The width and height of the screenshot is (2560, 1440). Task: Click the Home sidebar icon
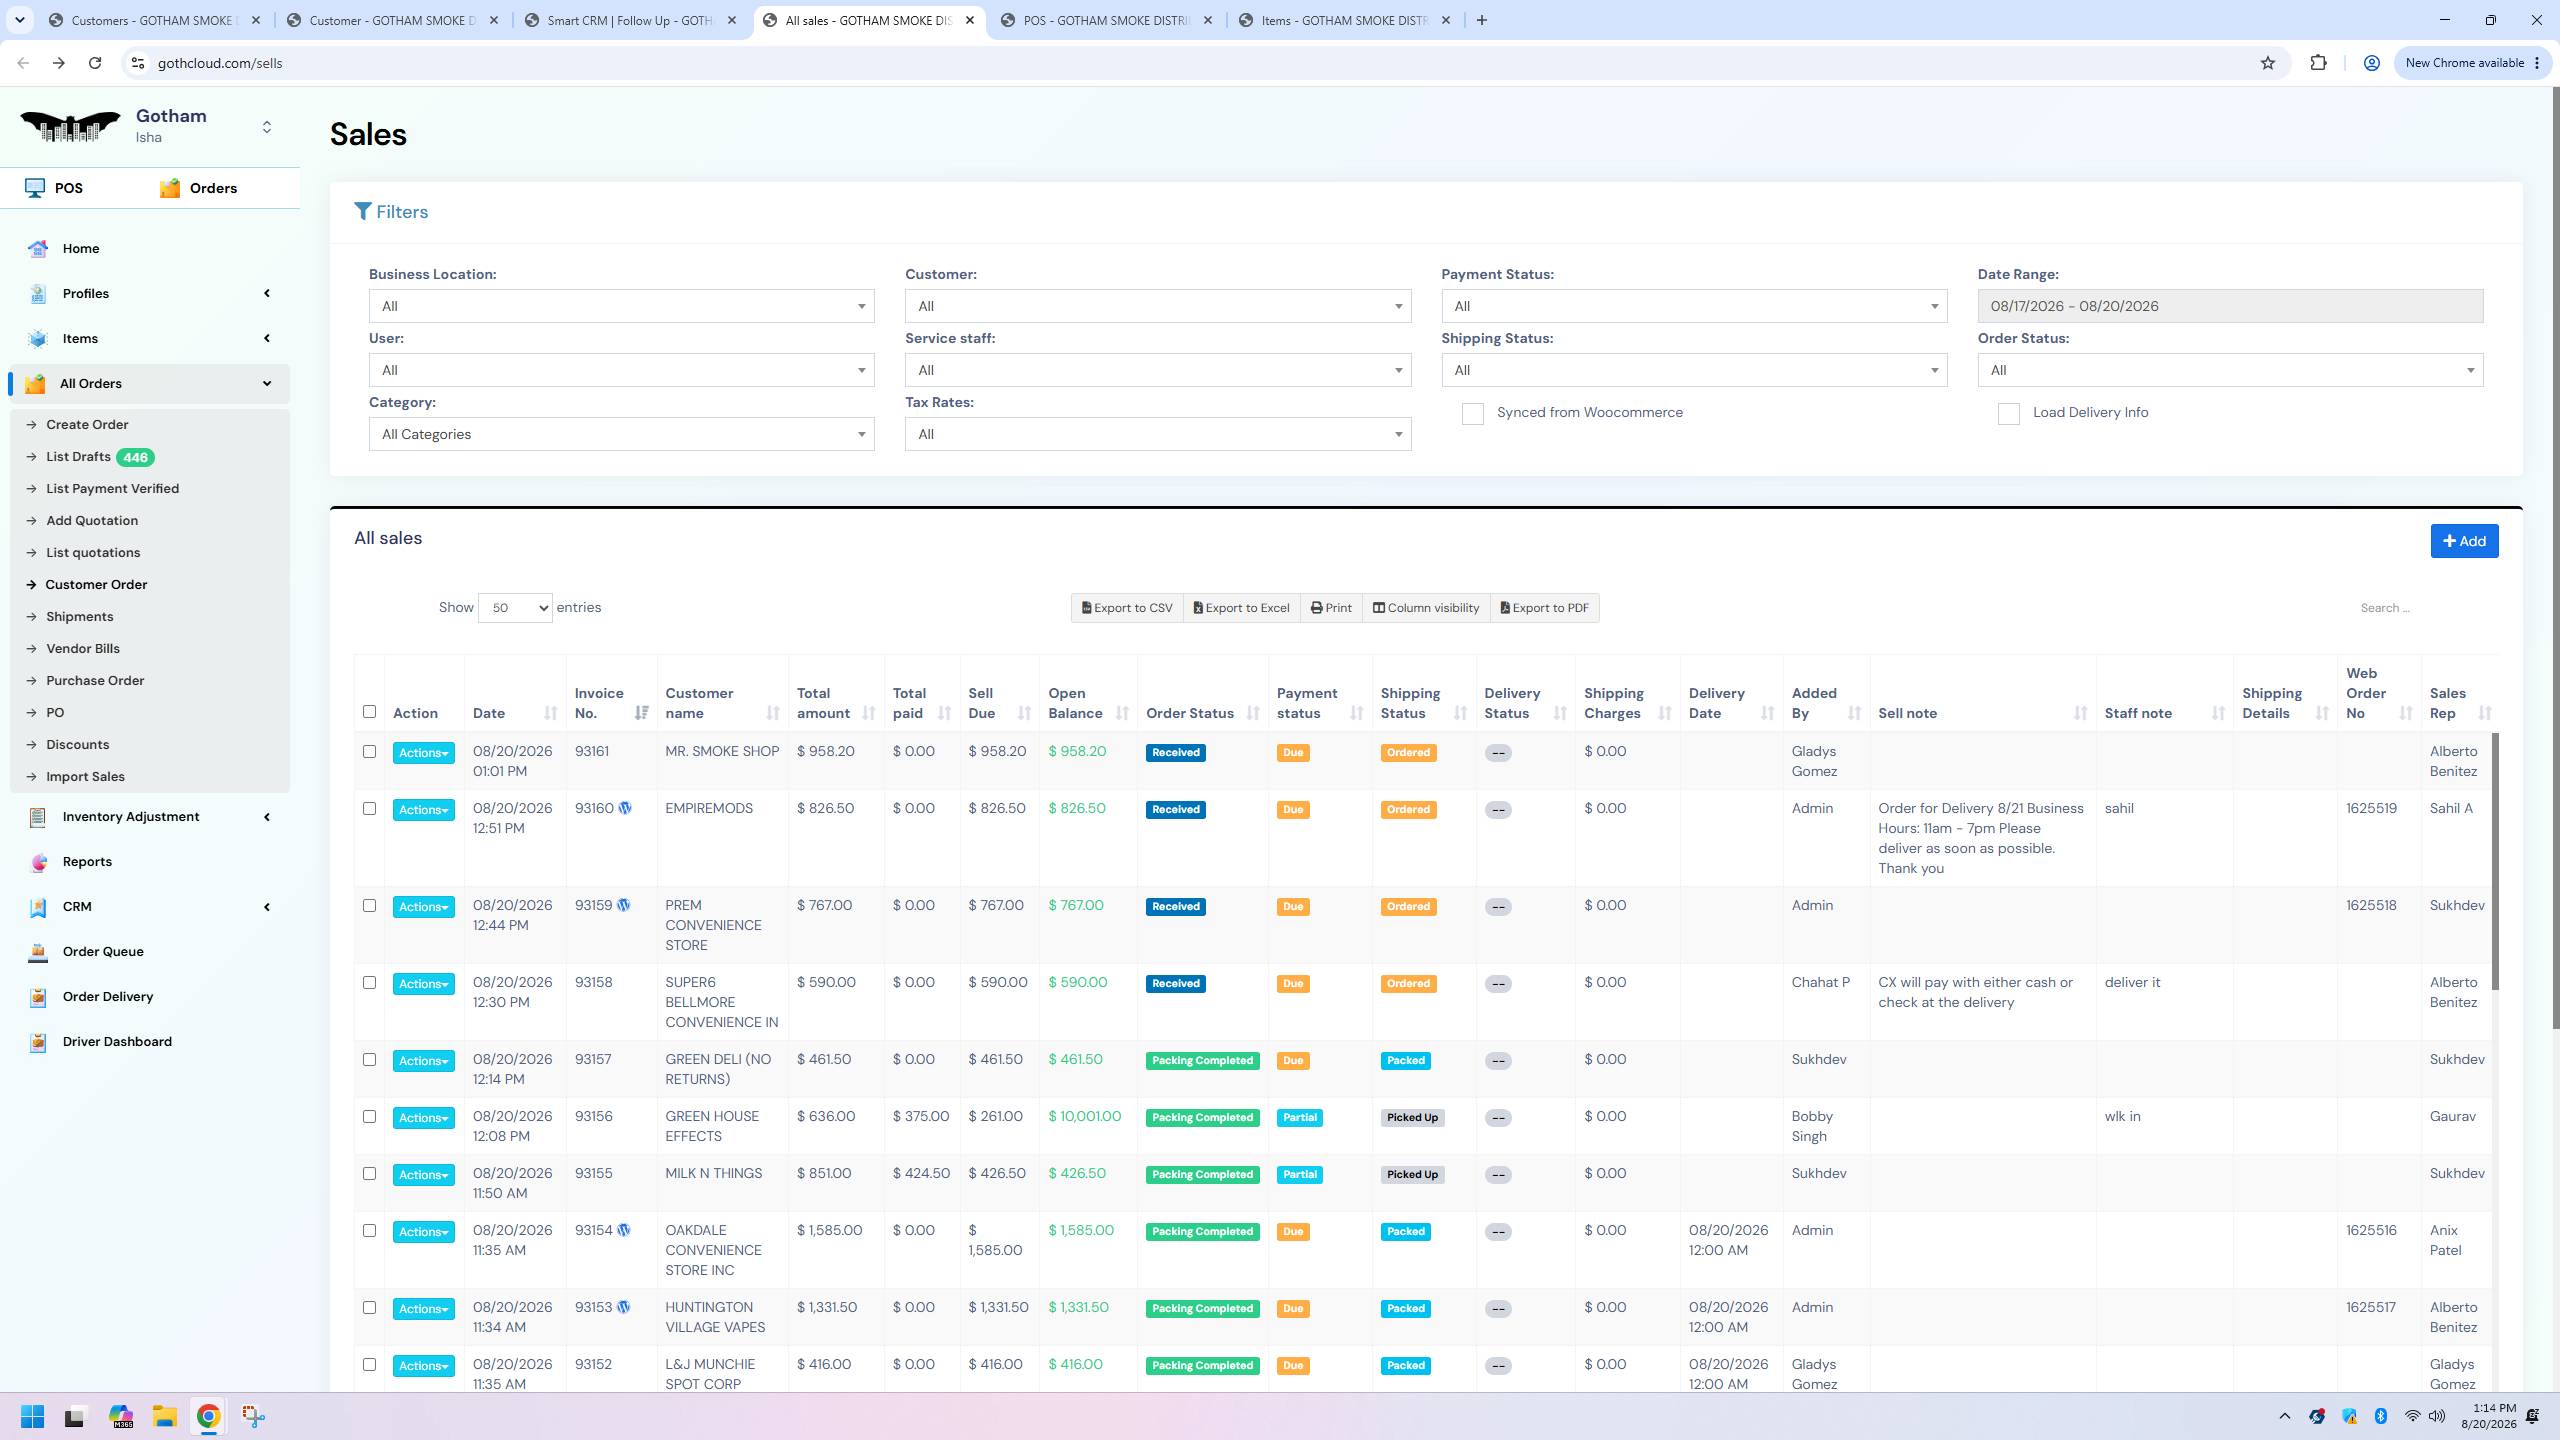click(x=38, y=249)
